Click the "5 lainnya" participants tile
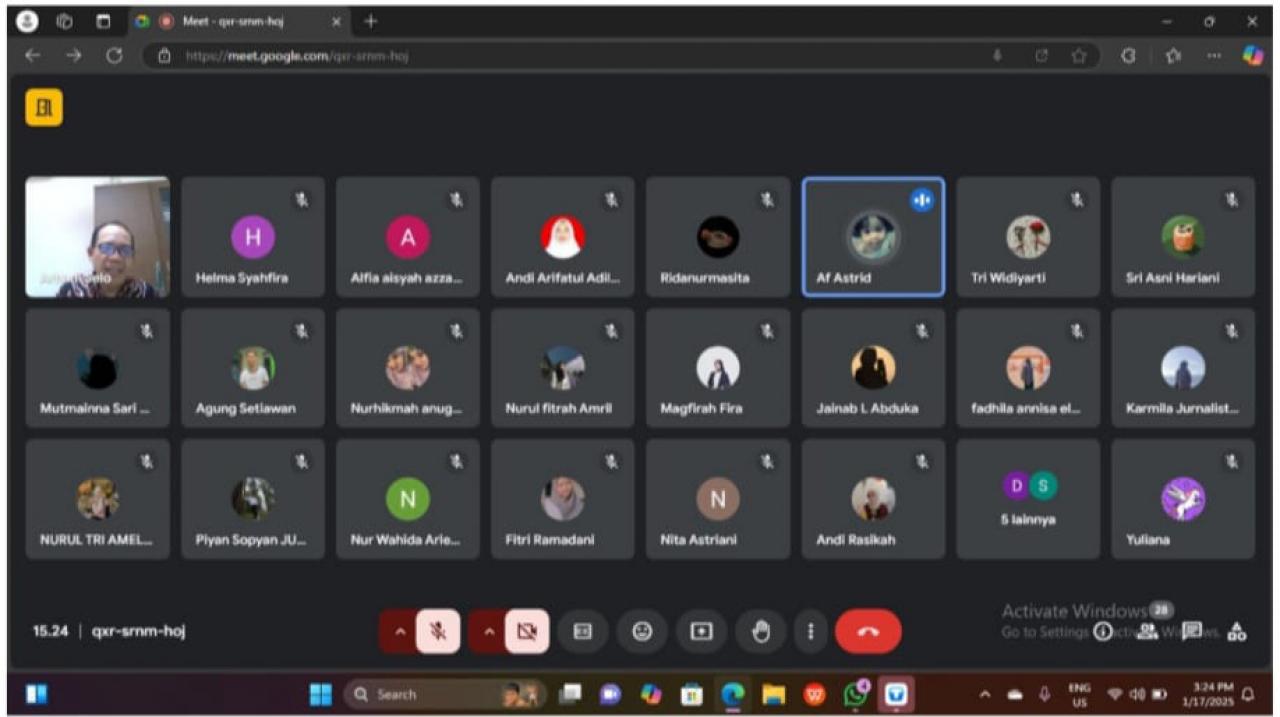The width and height of the screenshot is (1280, 717). tap(1028, 498)
